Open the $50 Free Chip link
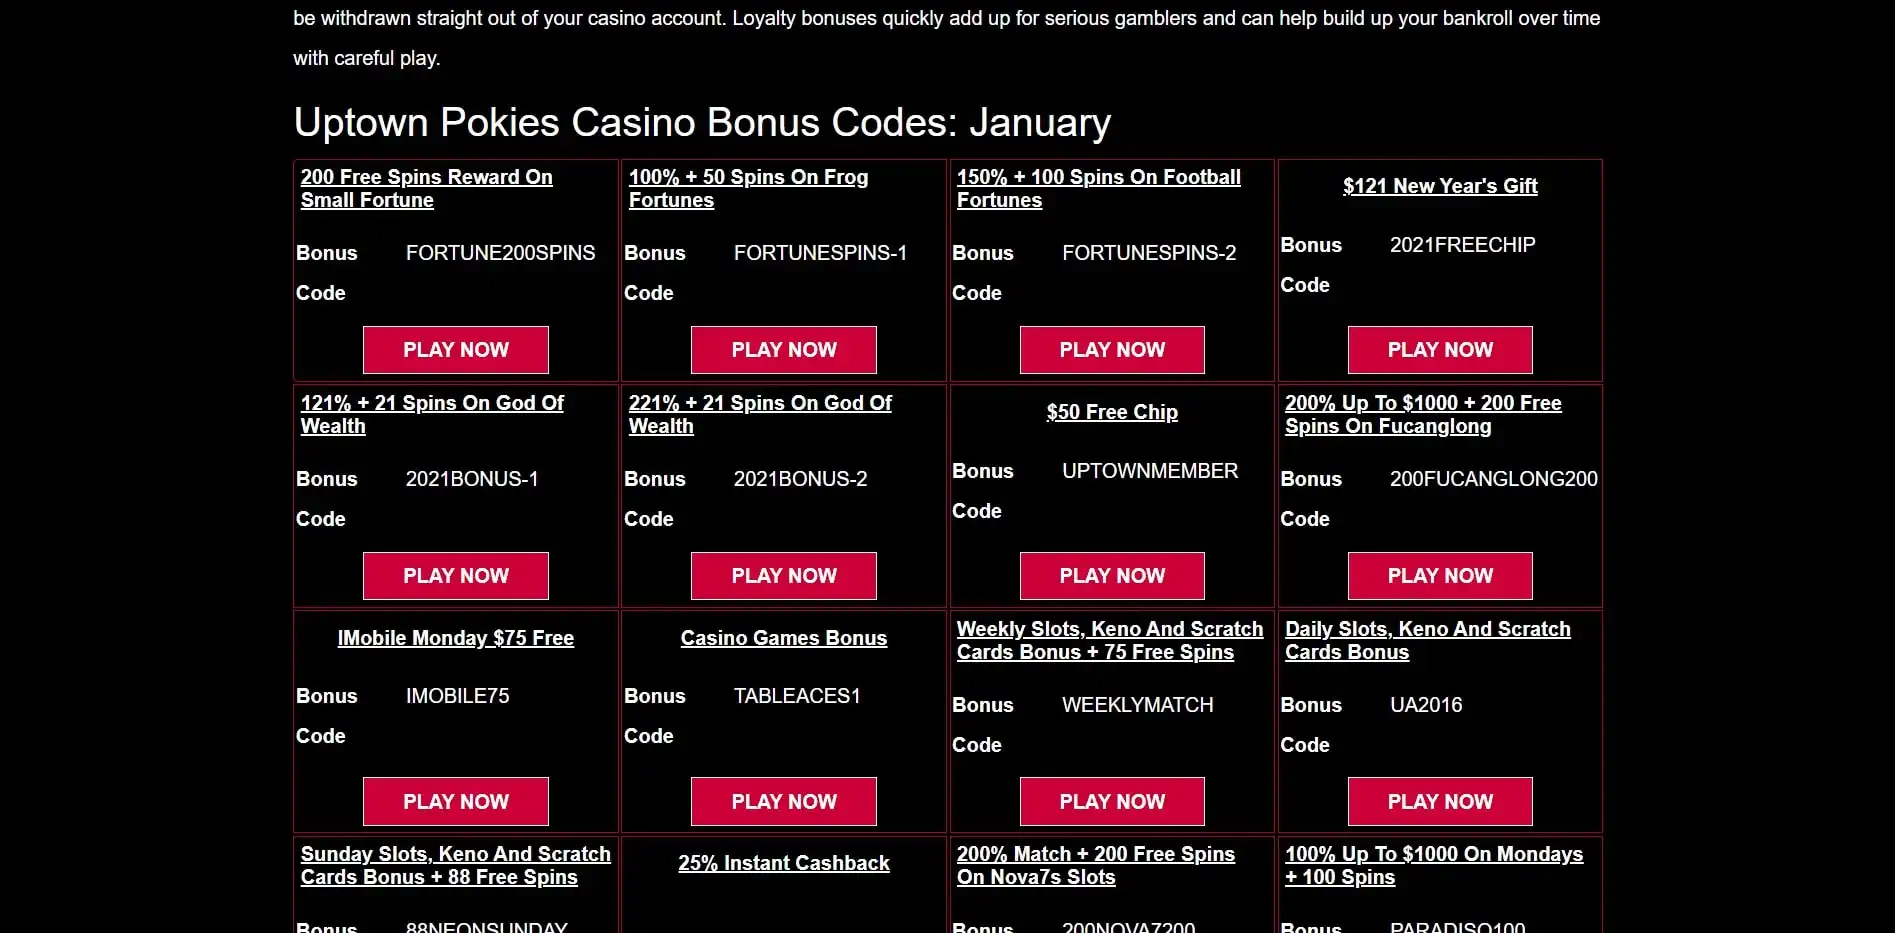The width and height of the screenshot is (1895, 933). click(1112, 412)
